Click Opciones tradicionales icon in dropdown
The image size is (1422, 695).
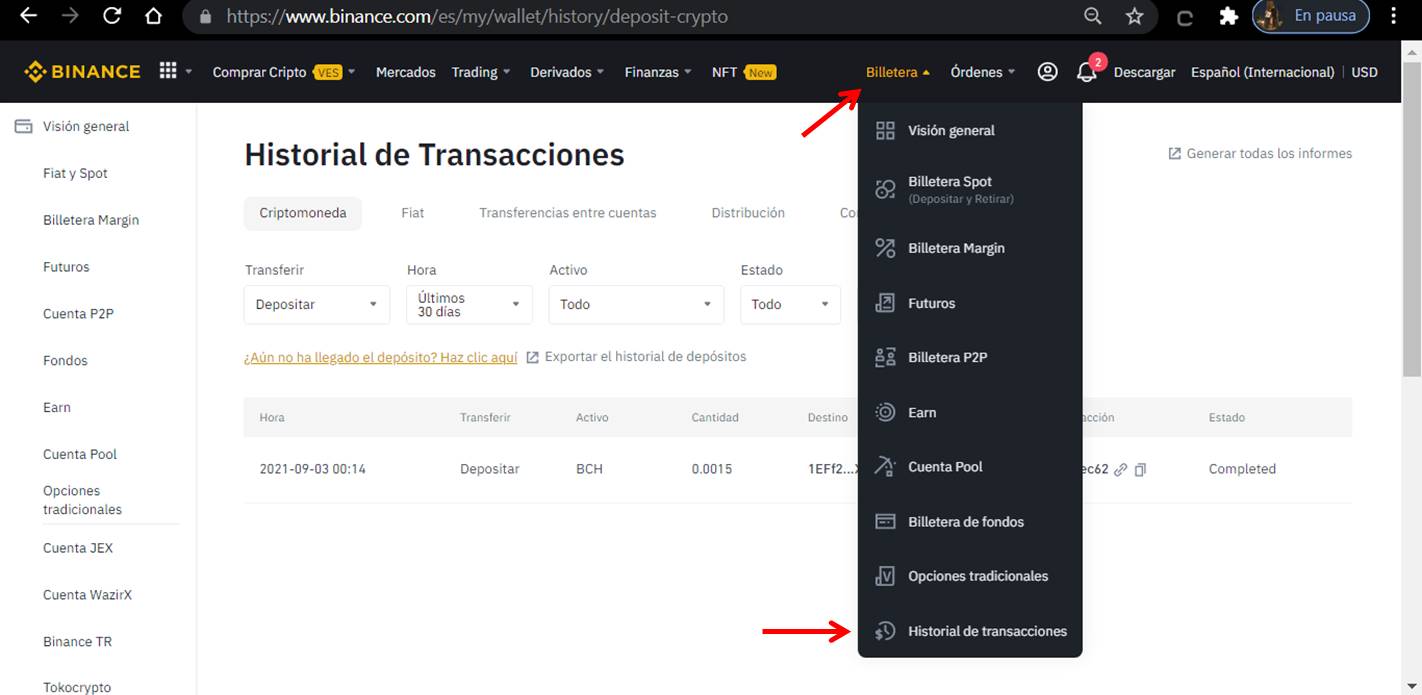pos(885,576)
